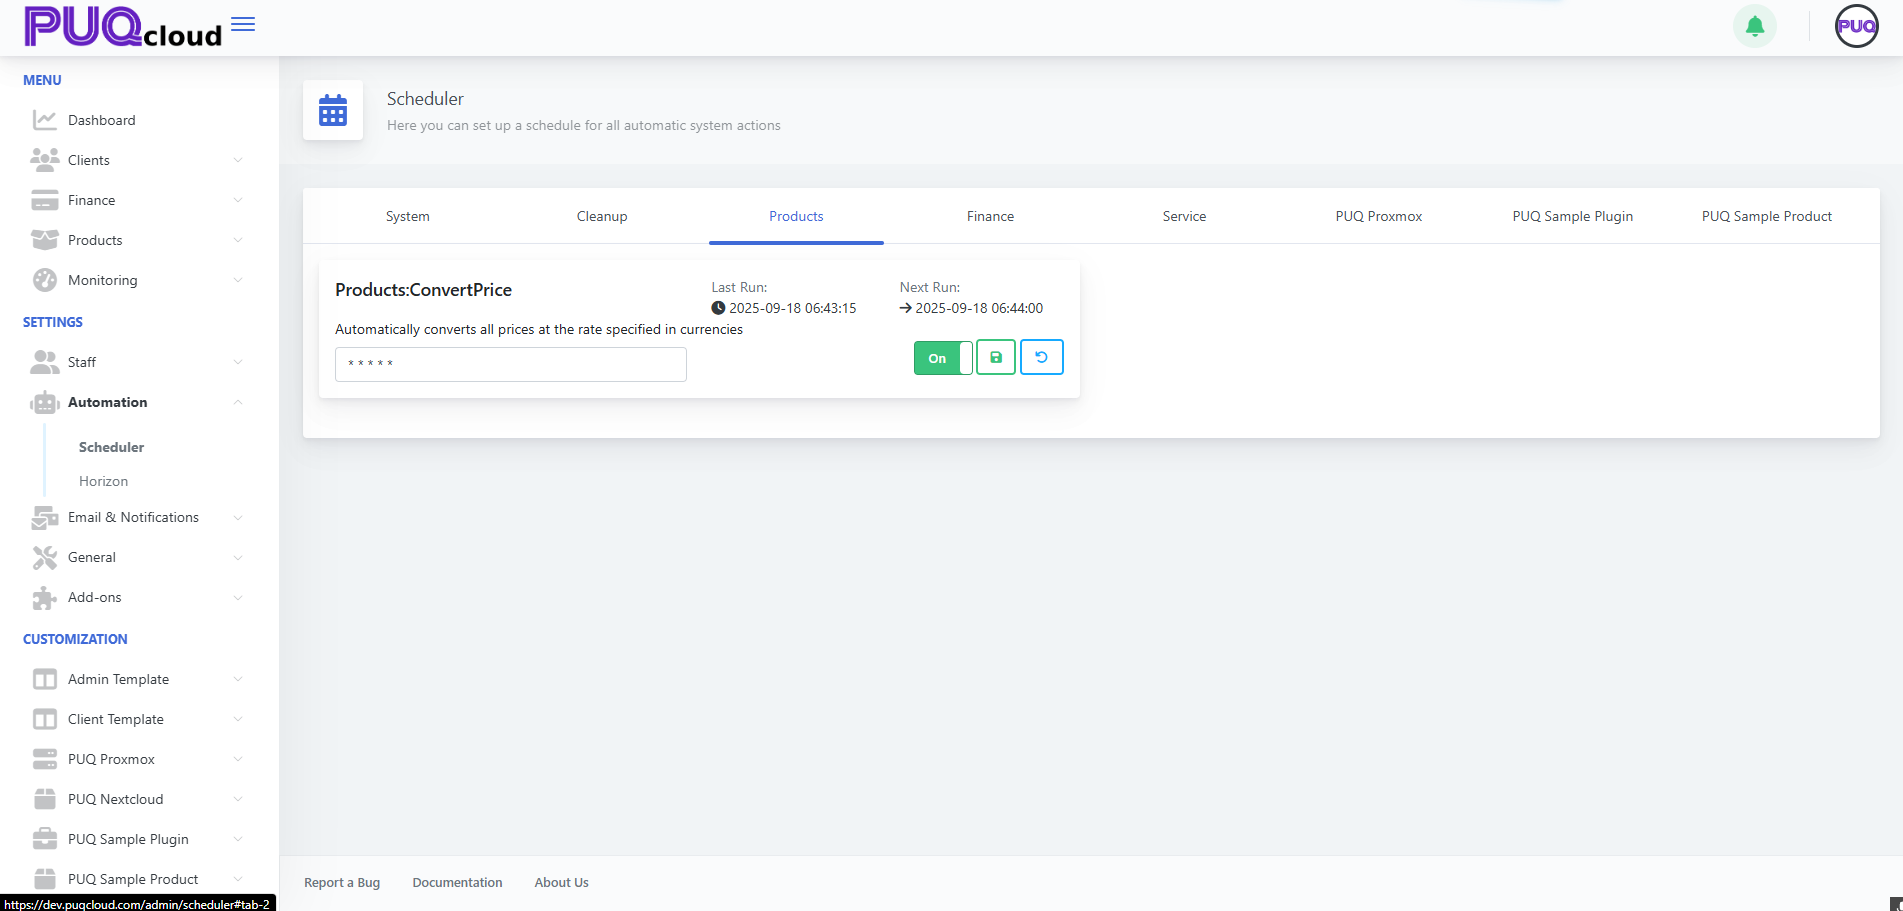
Task: Click the Staff users icon
Action: (x=45, y=362)
